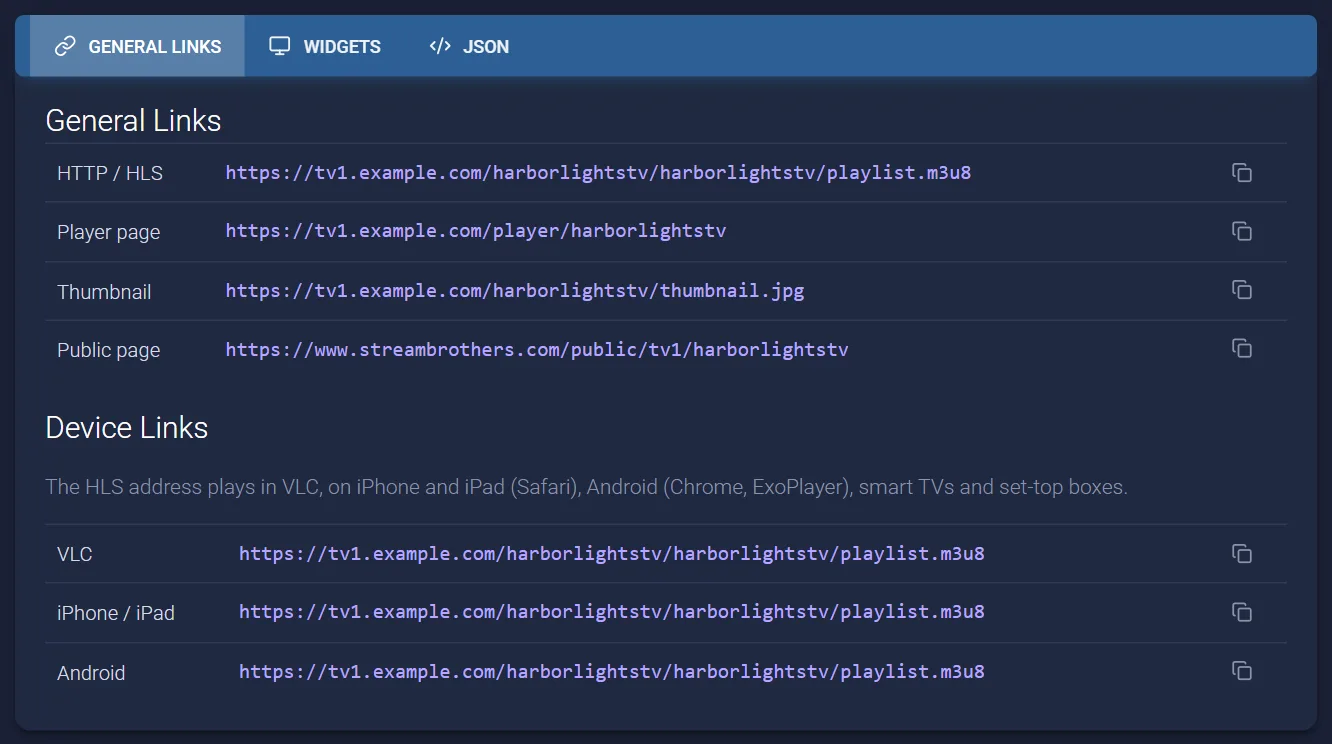Copy the VLC playlist link

(x=1242, y=554)
